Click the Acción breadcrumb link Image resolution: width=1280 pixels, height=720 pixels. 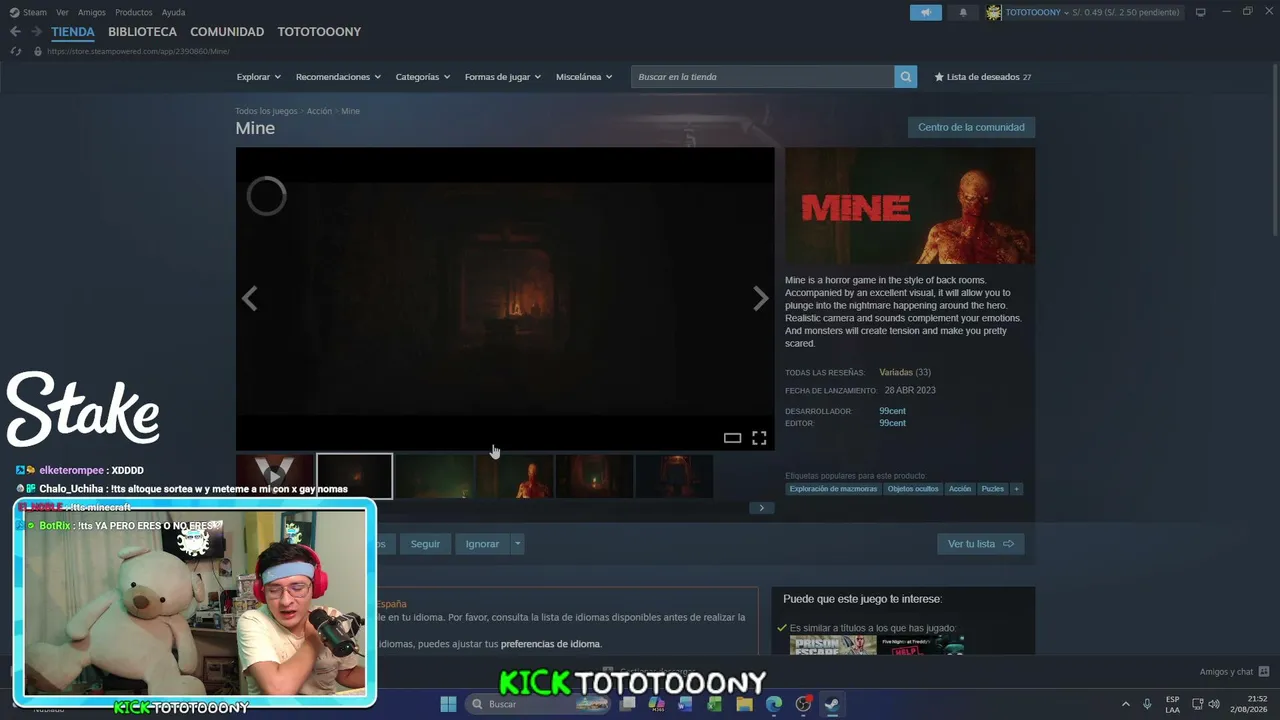(x=319, y=111)
